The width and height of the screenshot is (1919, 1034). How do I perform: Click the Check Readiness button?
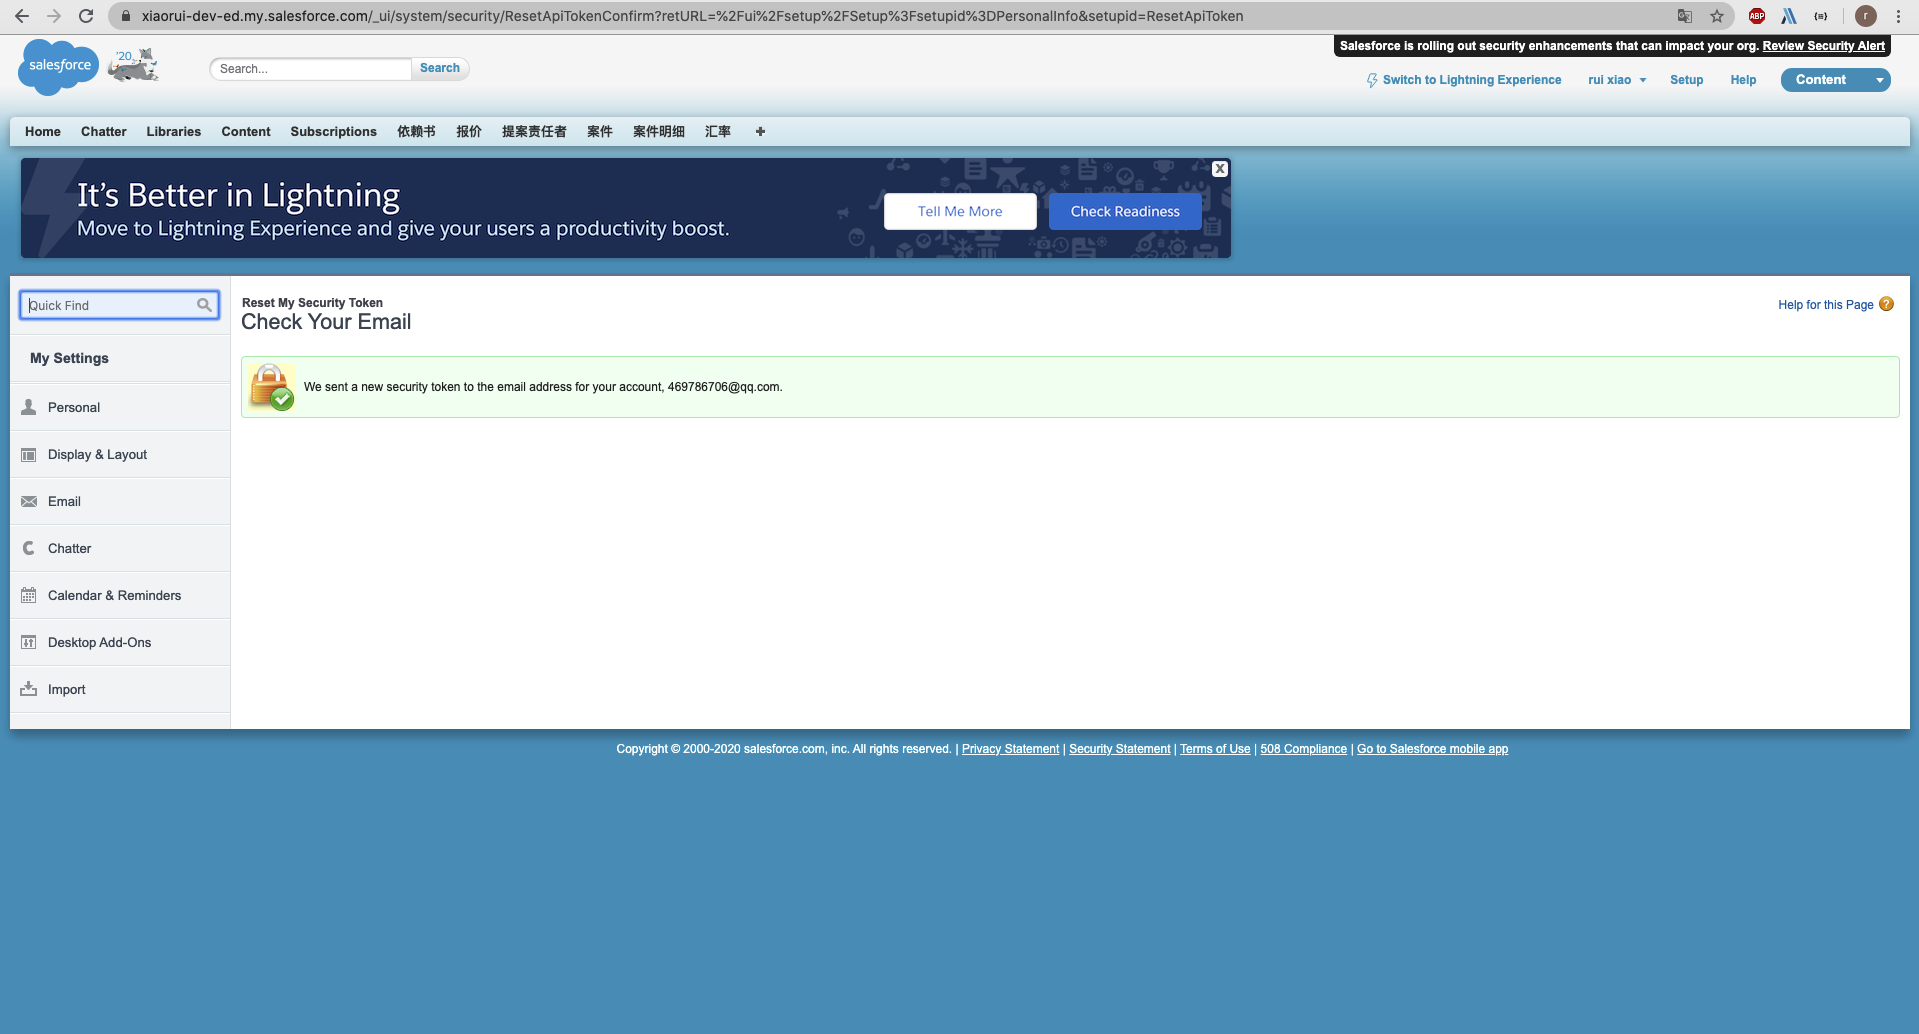1124,211
